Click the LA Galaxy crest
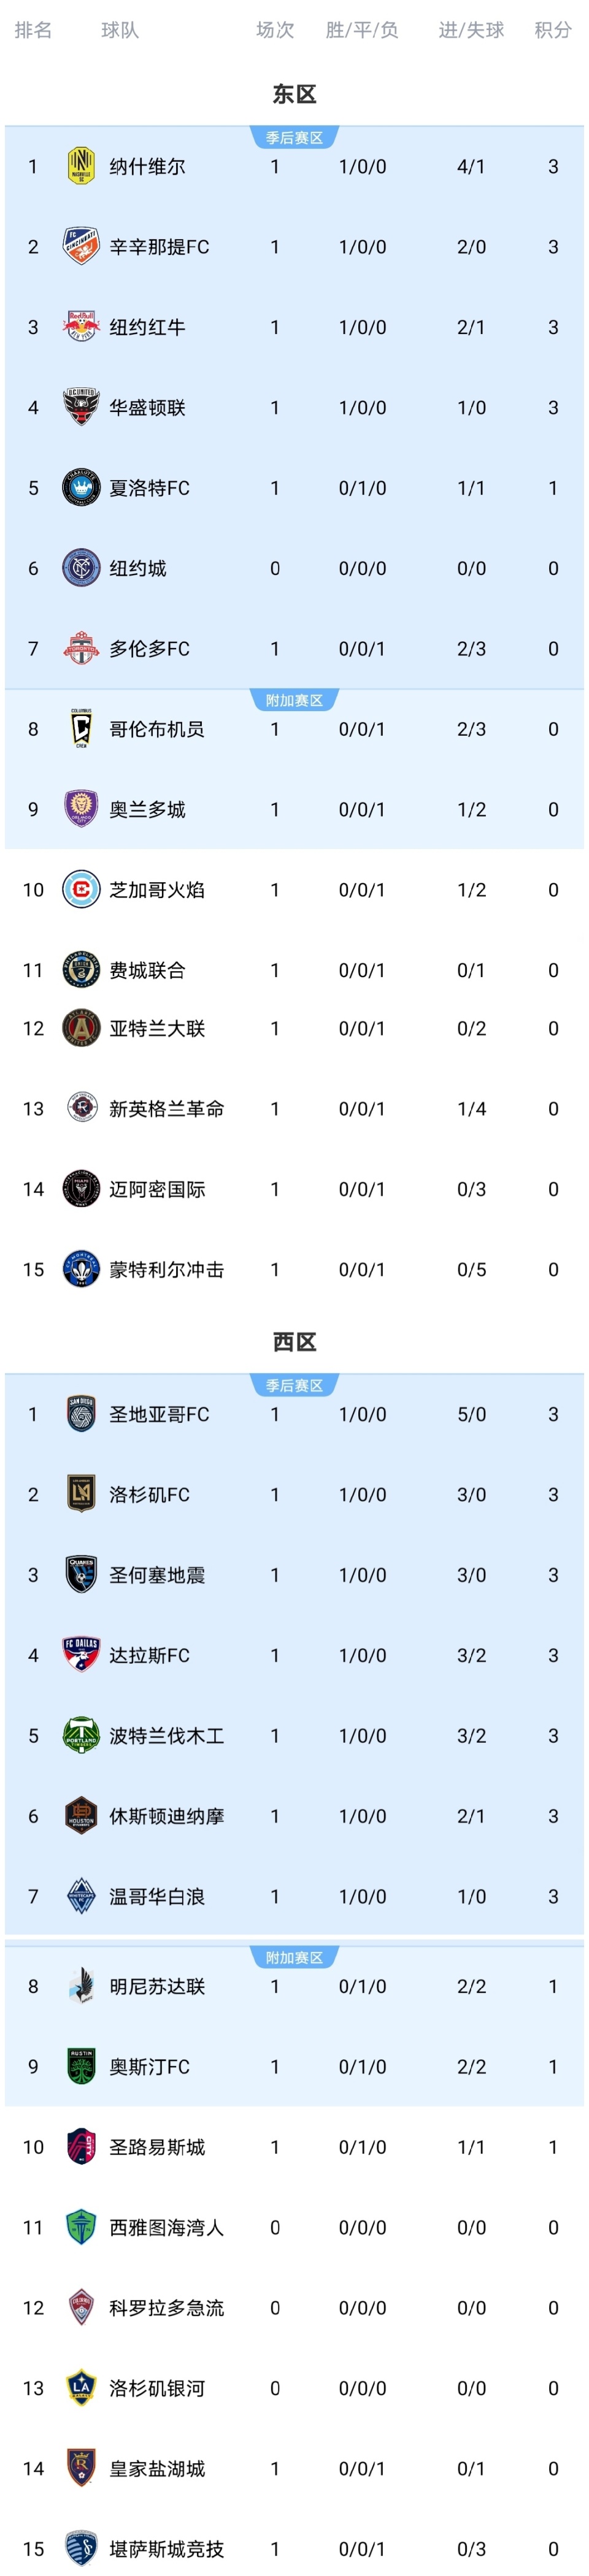 pyautogui.click(x=81, y=2388)
